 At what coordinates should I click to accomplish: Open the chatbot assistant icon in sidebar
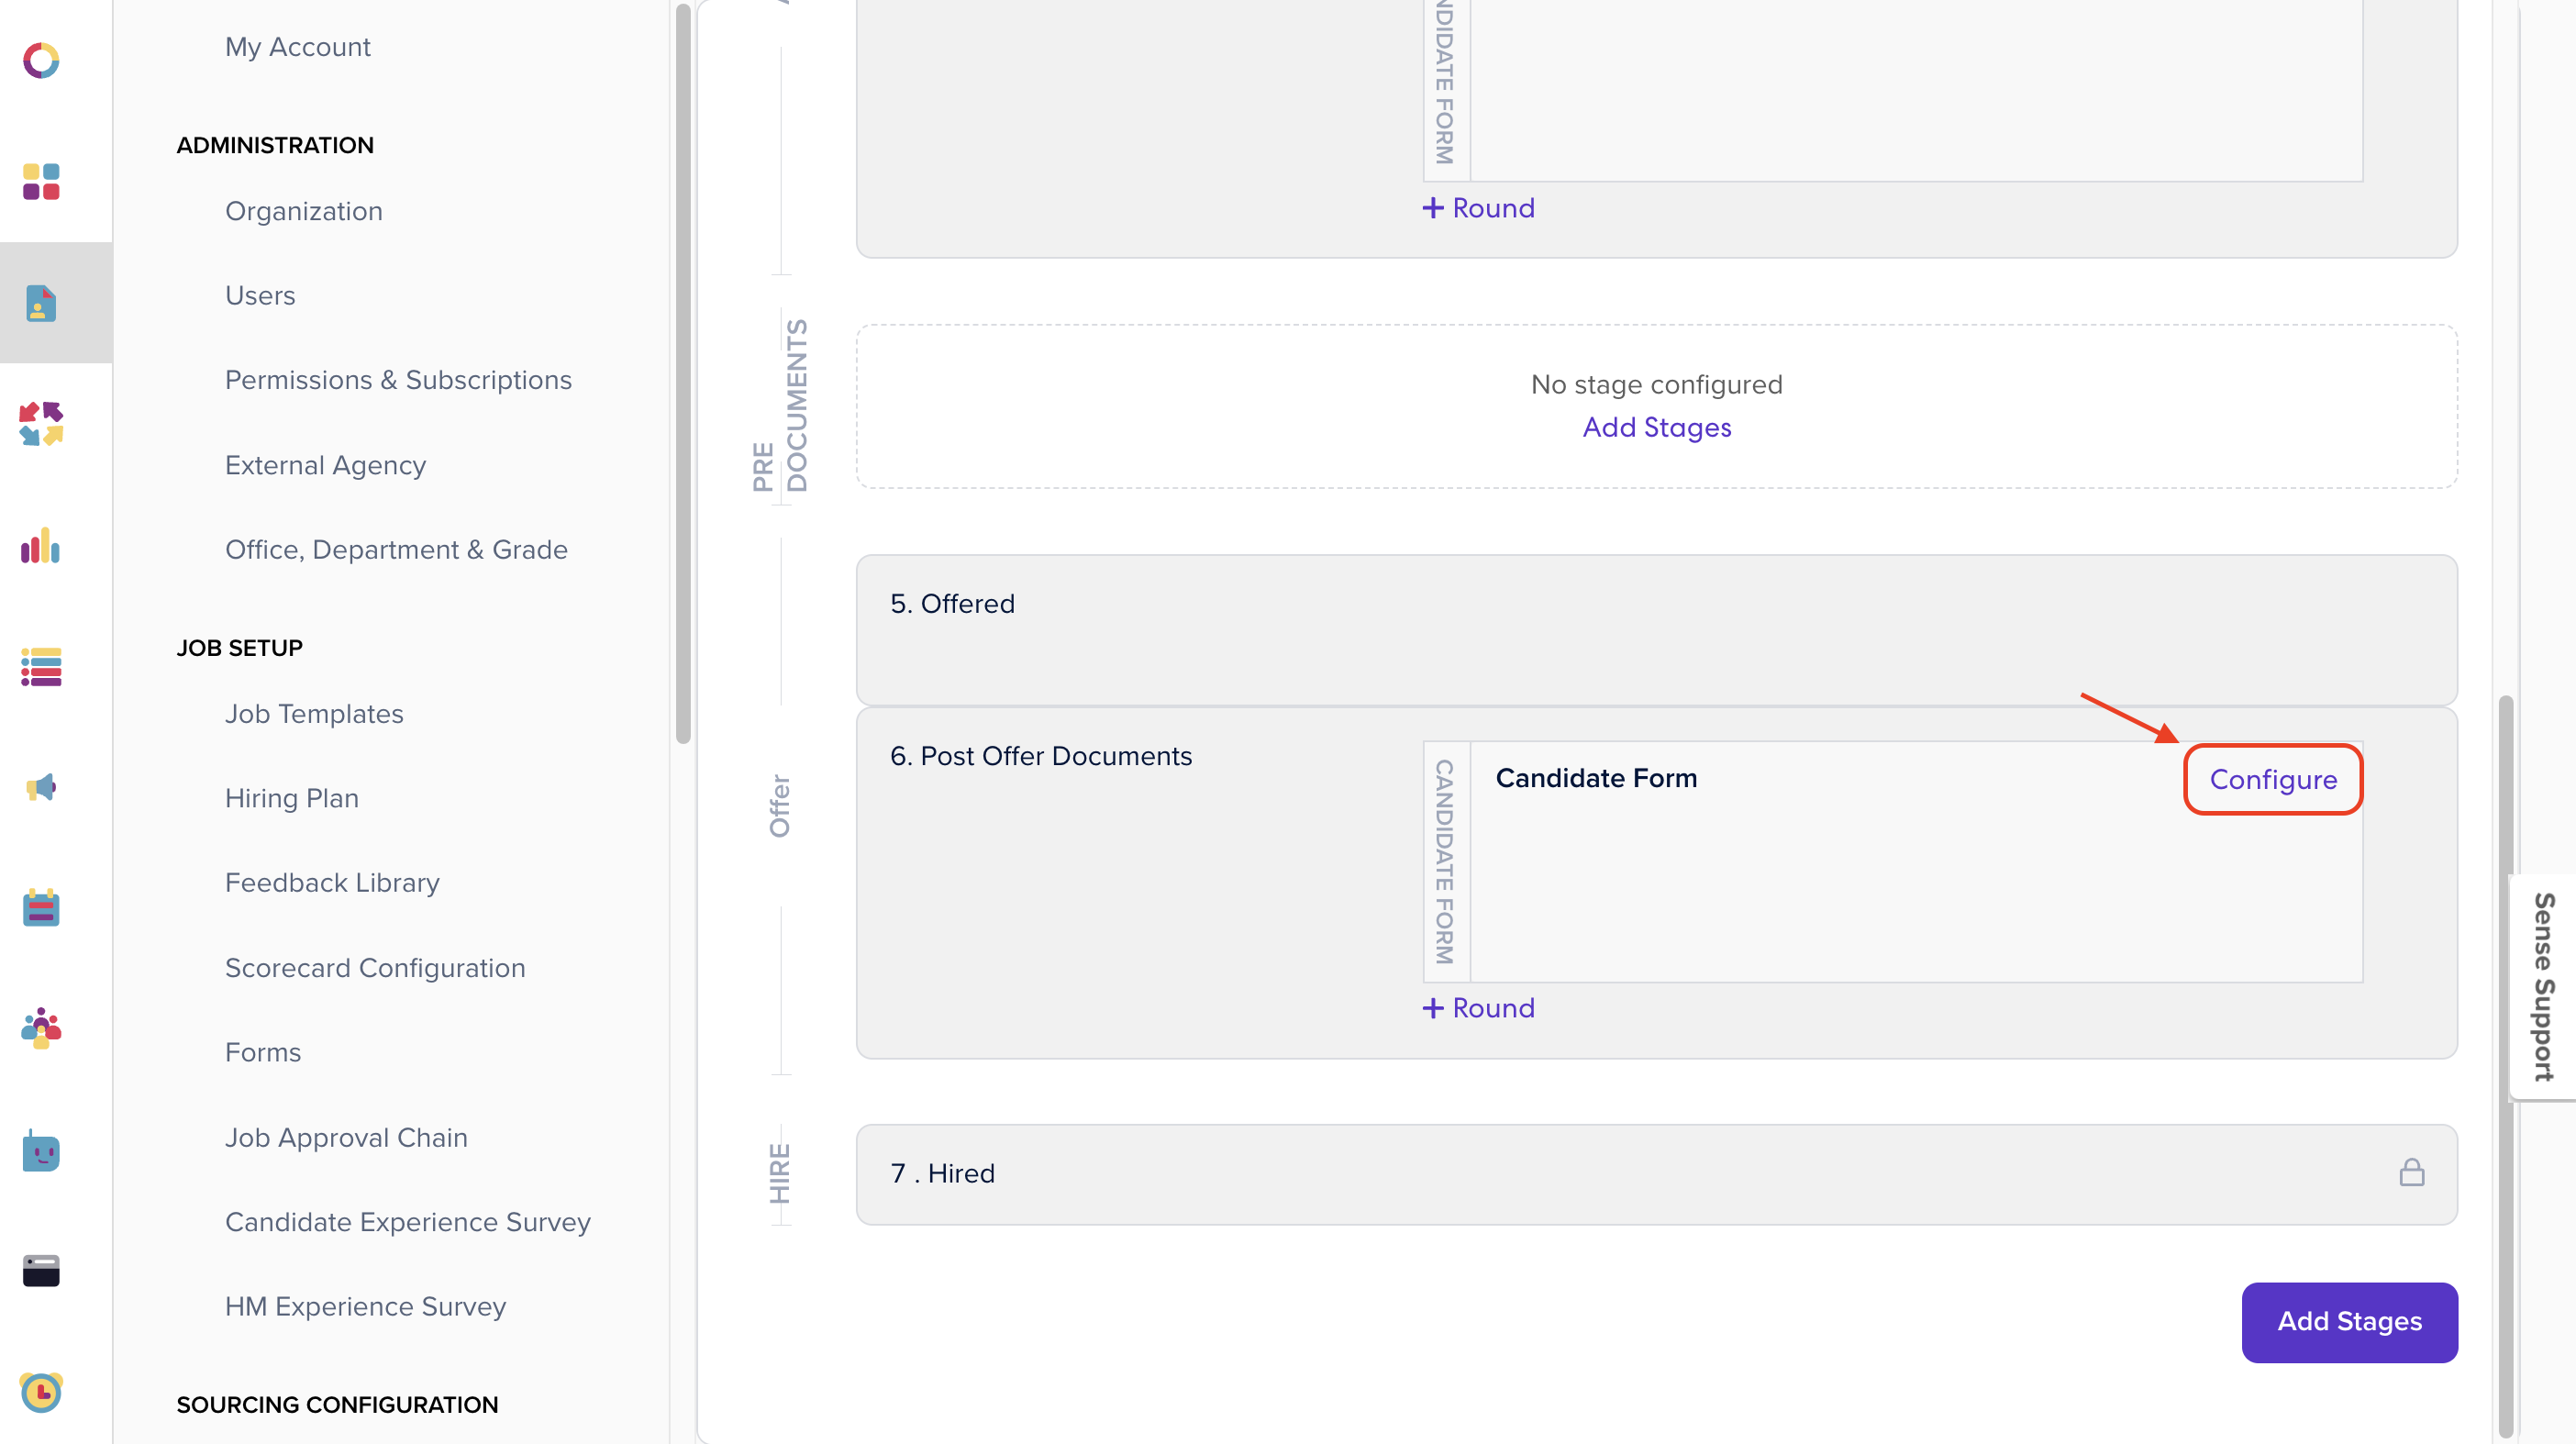pos(40,1151)
